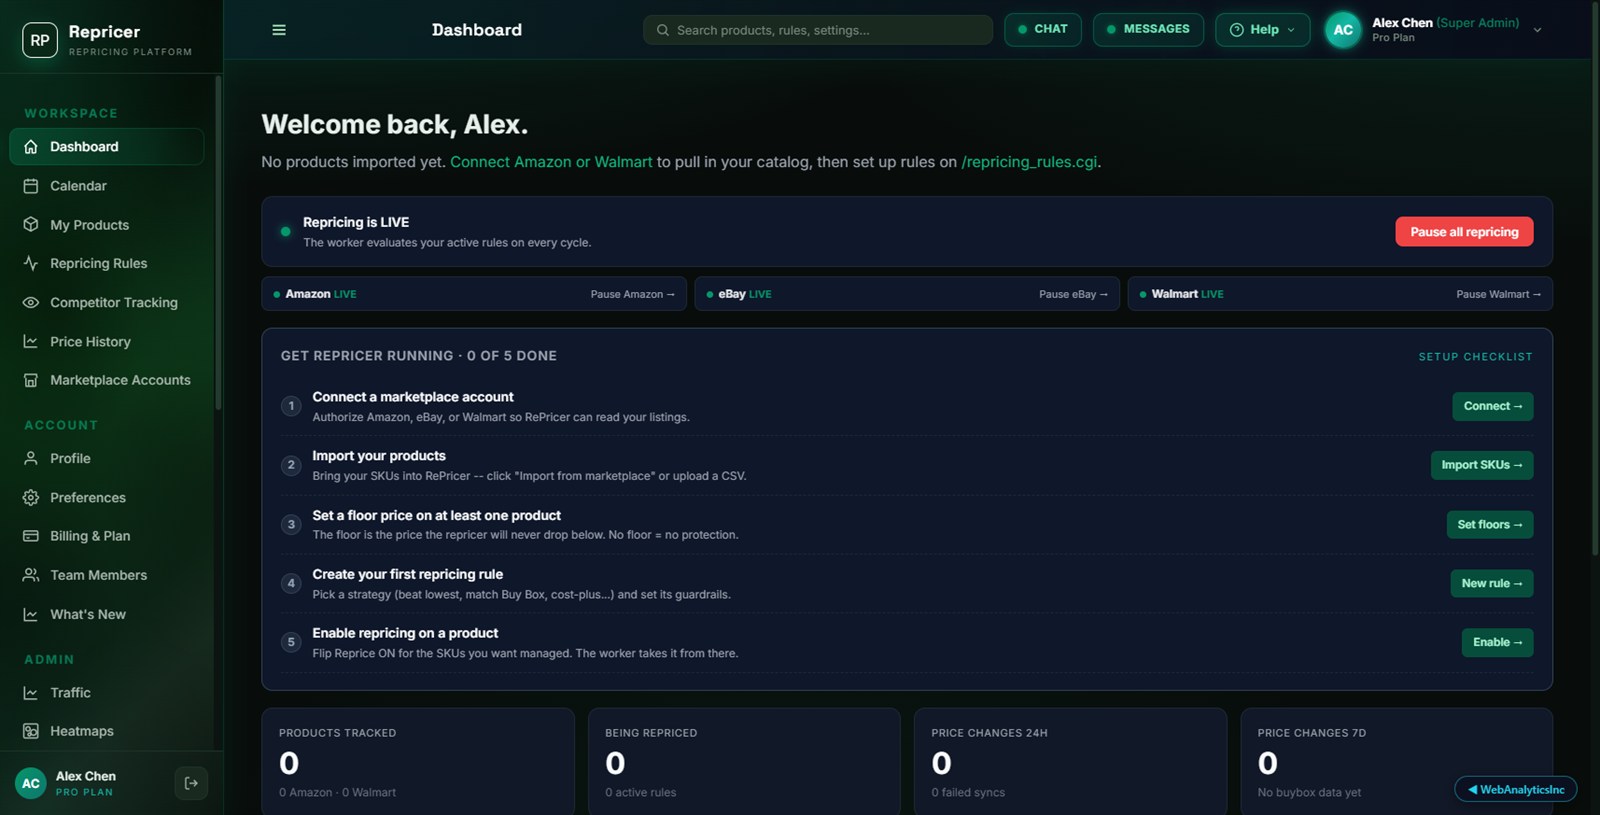Open the Help dropdown
This screenshot has width=1600, height=815.
tap(1262, 30)
